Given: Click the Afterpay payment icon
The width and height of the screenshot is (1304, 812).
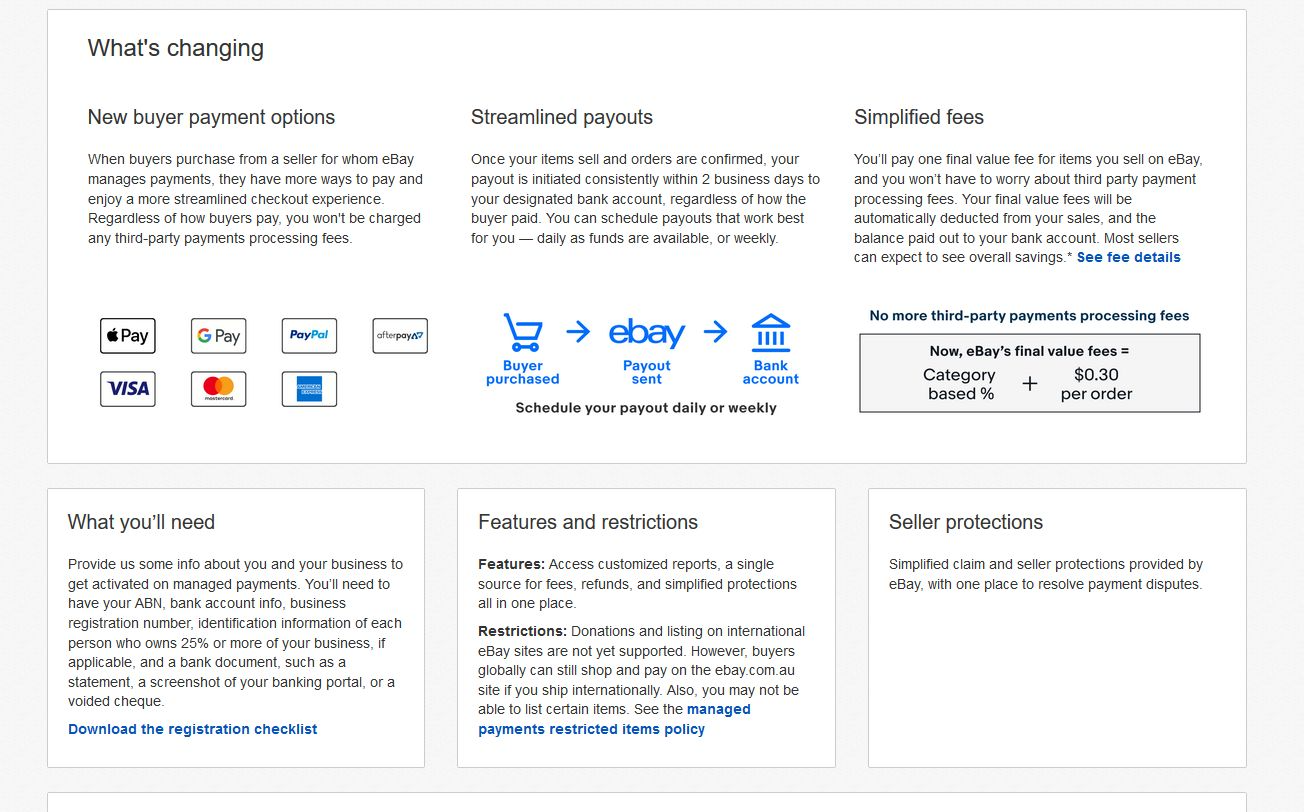Looking at the screenshot, I should click(x=400, y=336).
